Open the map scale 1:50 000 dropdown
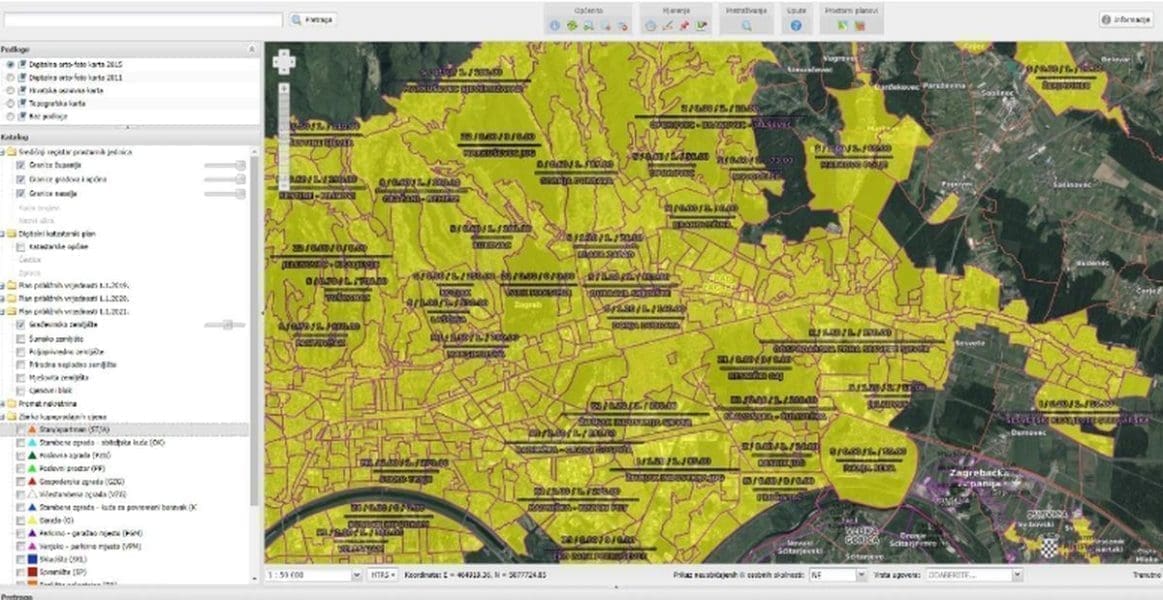 pyautogui.click(x=357, y=575)
